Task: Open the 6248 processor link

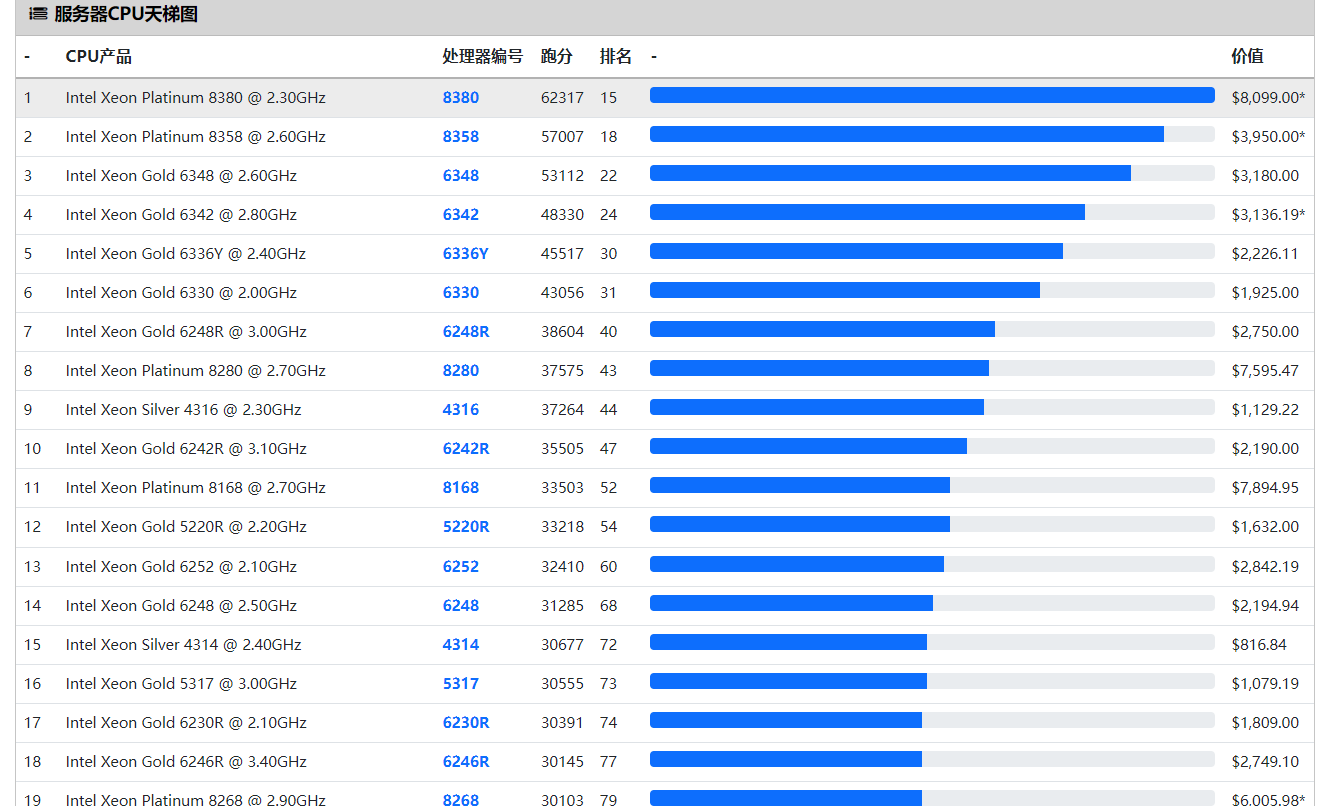Action: tap(461, 606)
